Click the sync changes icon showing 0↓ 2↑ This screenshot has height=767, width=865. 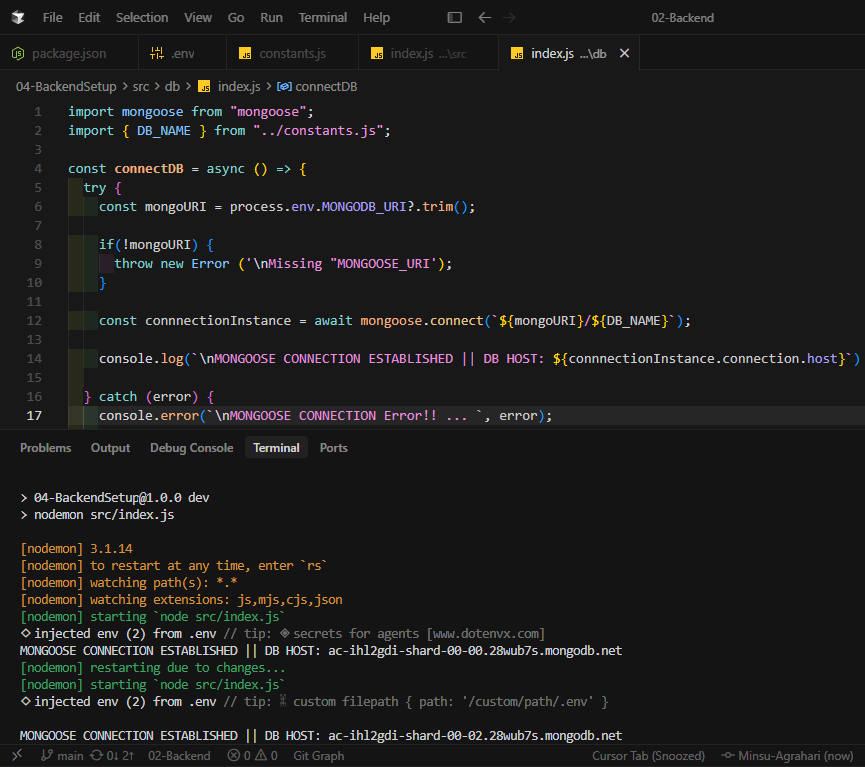(113, 755)
